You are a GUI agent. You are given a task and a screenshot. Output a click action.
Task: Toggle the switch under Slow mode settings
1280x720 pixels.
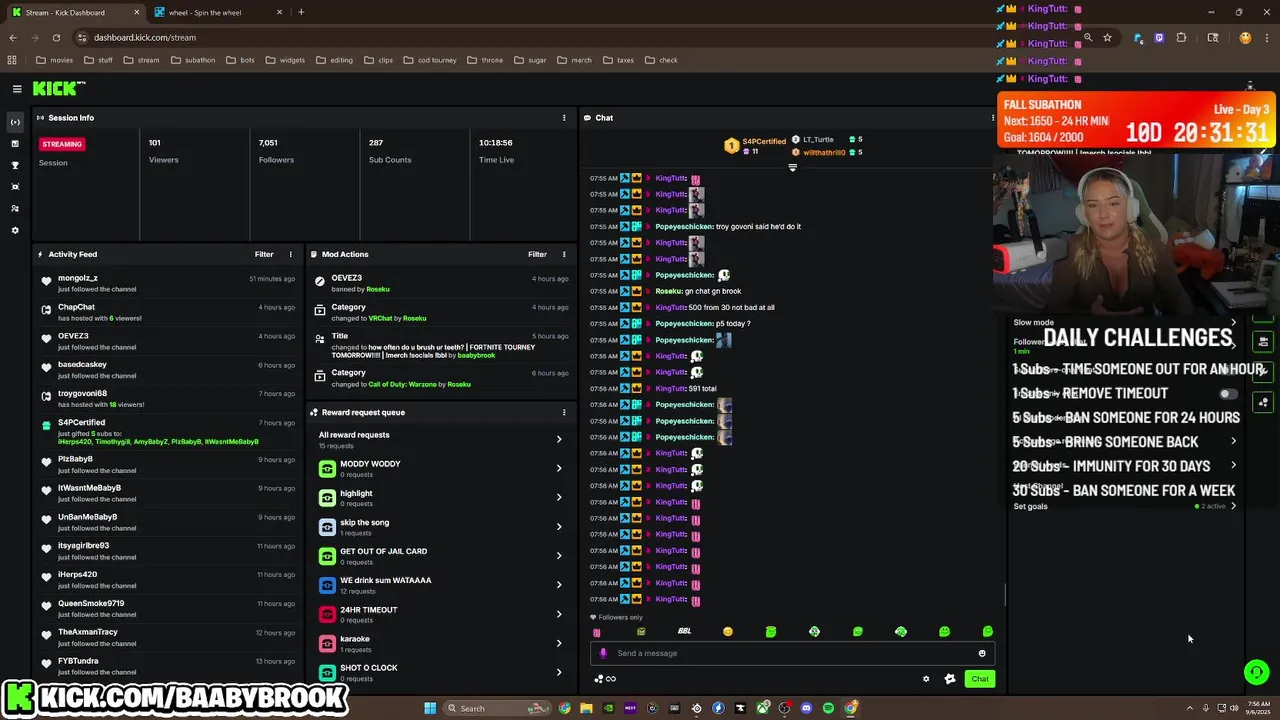pos(1227,394)
